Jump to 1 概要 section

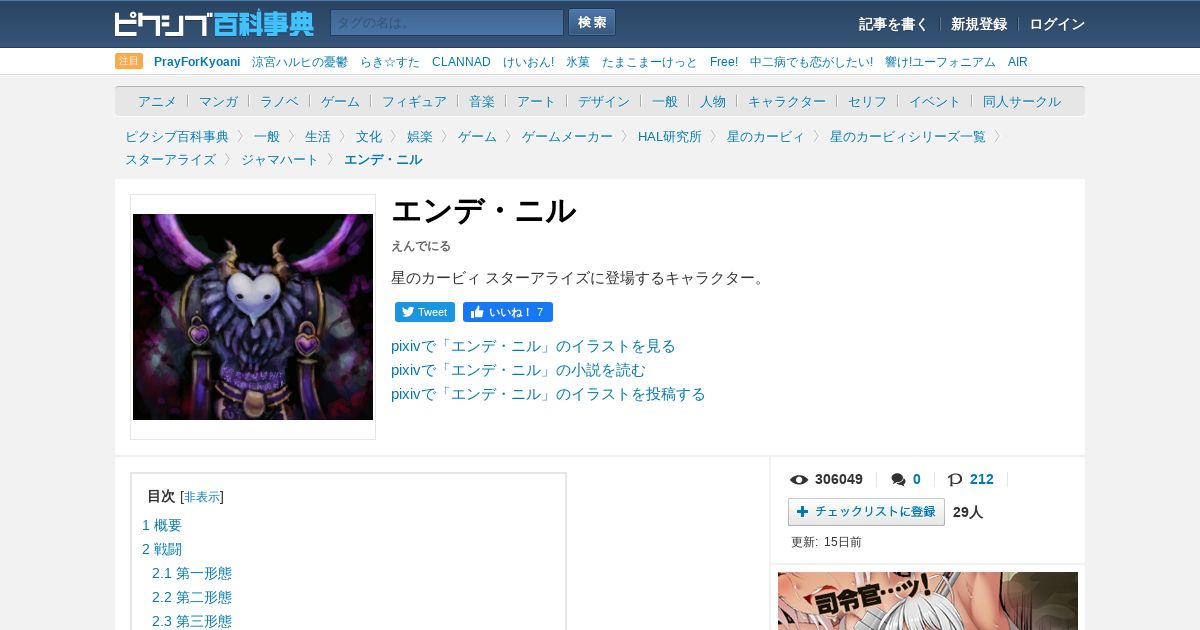point(162,525)
